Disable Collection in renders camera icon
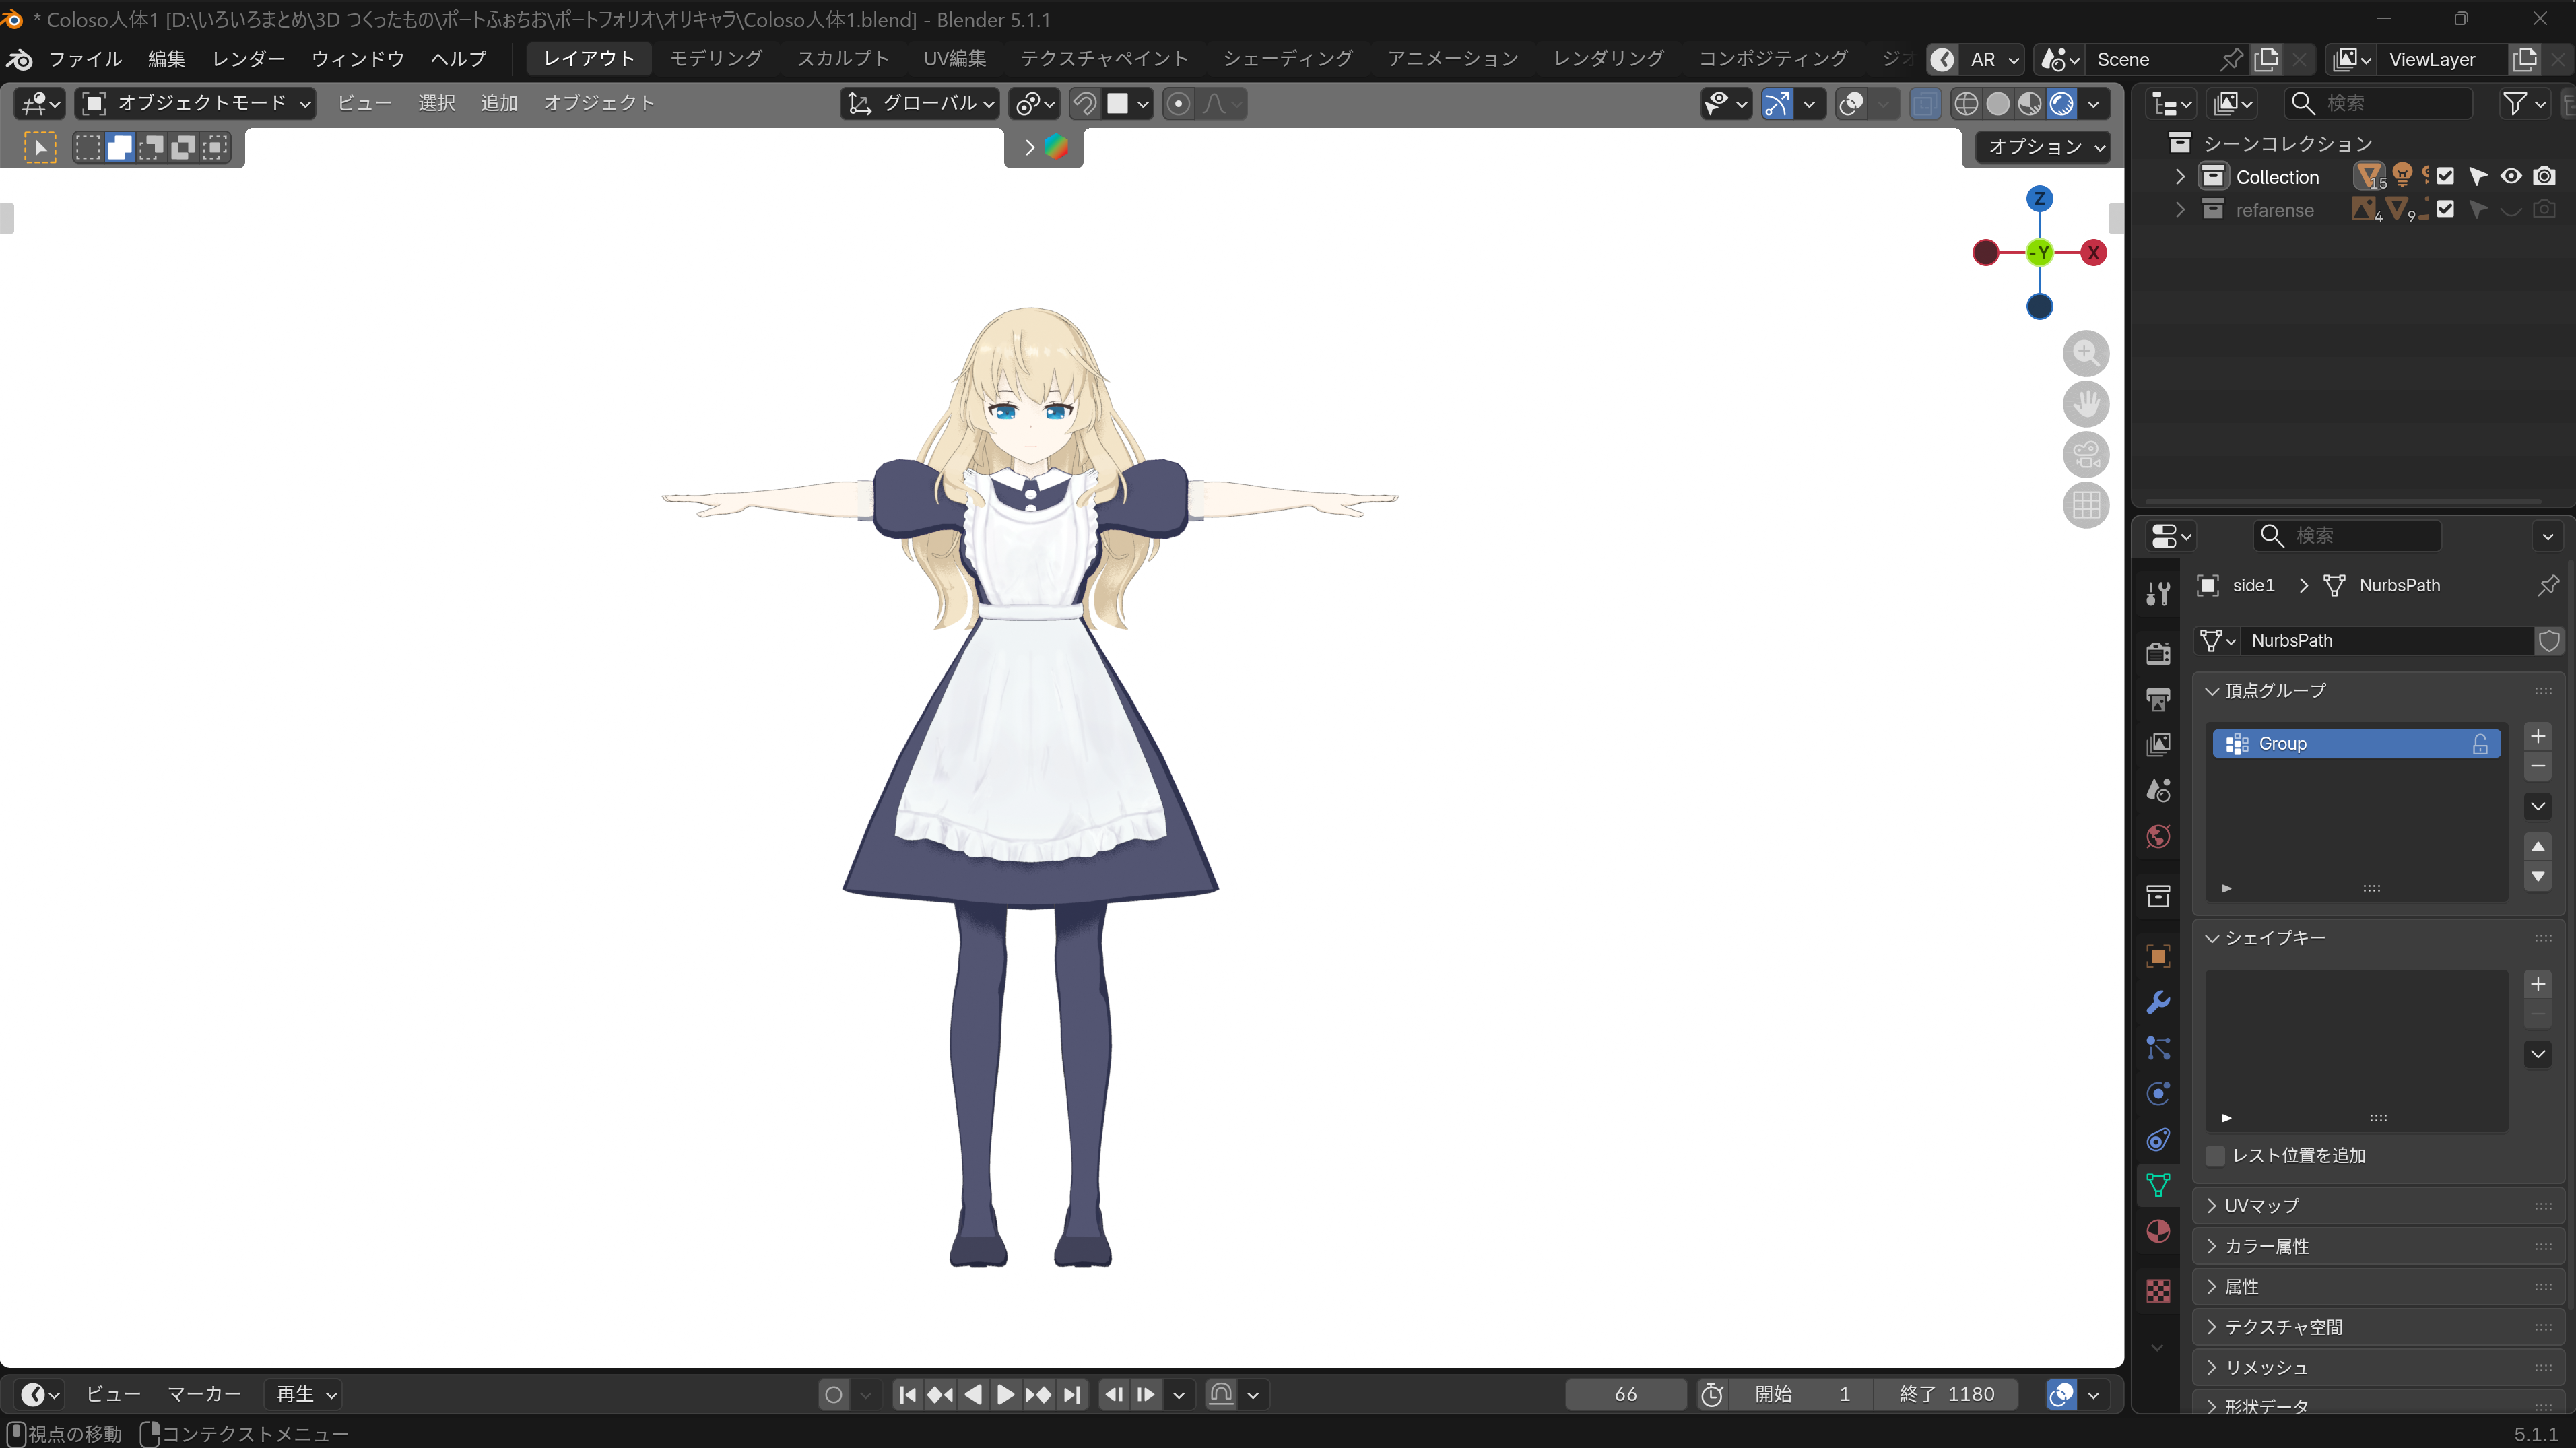This screenshot has height=1448, width=2576. tap(2545, 176)
